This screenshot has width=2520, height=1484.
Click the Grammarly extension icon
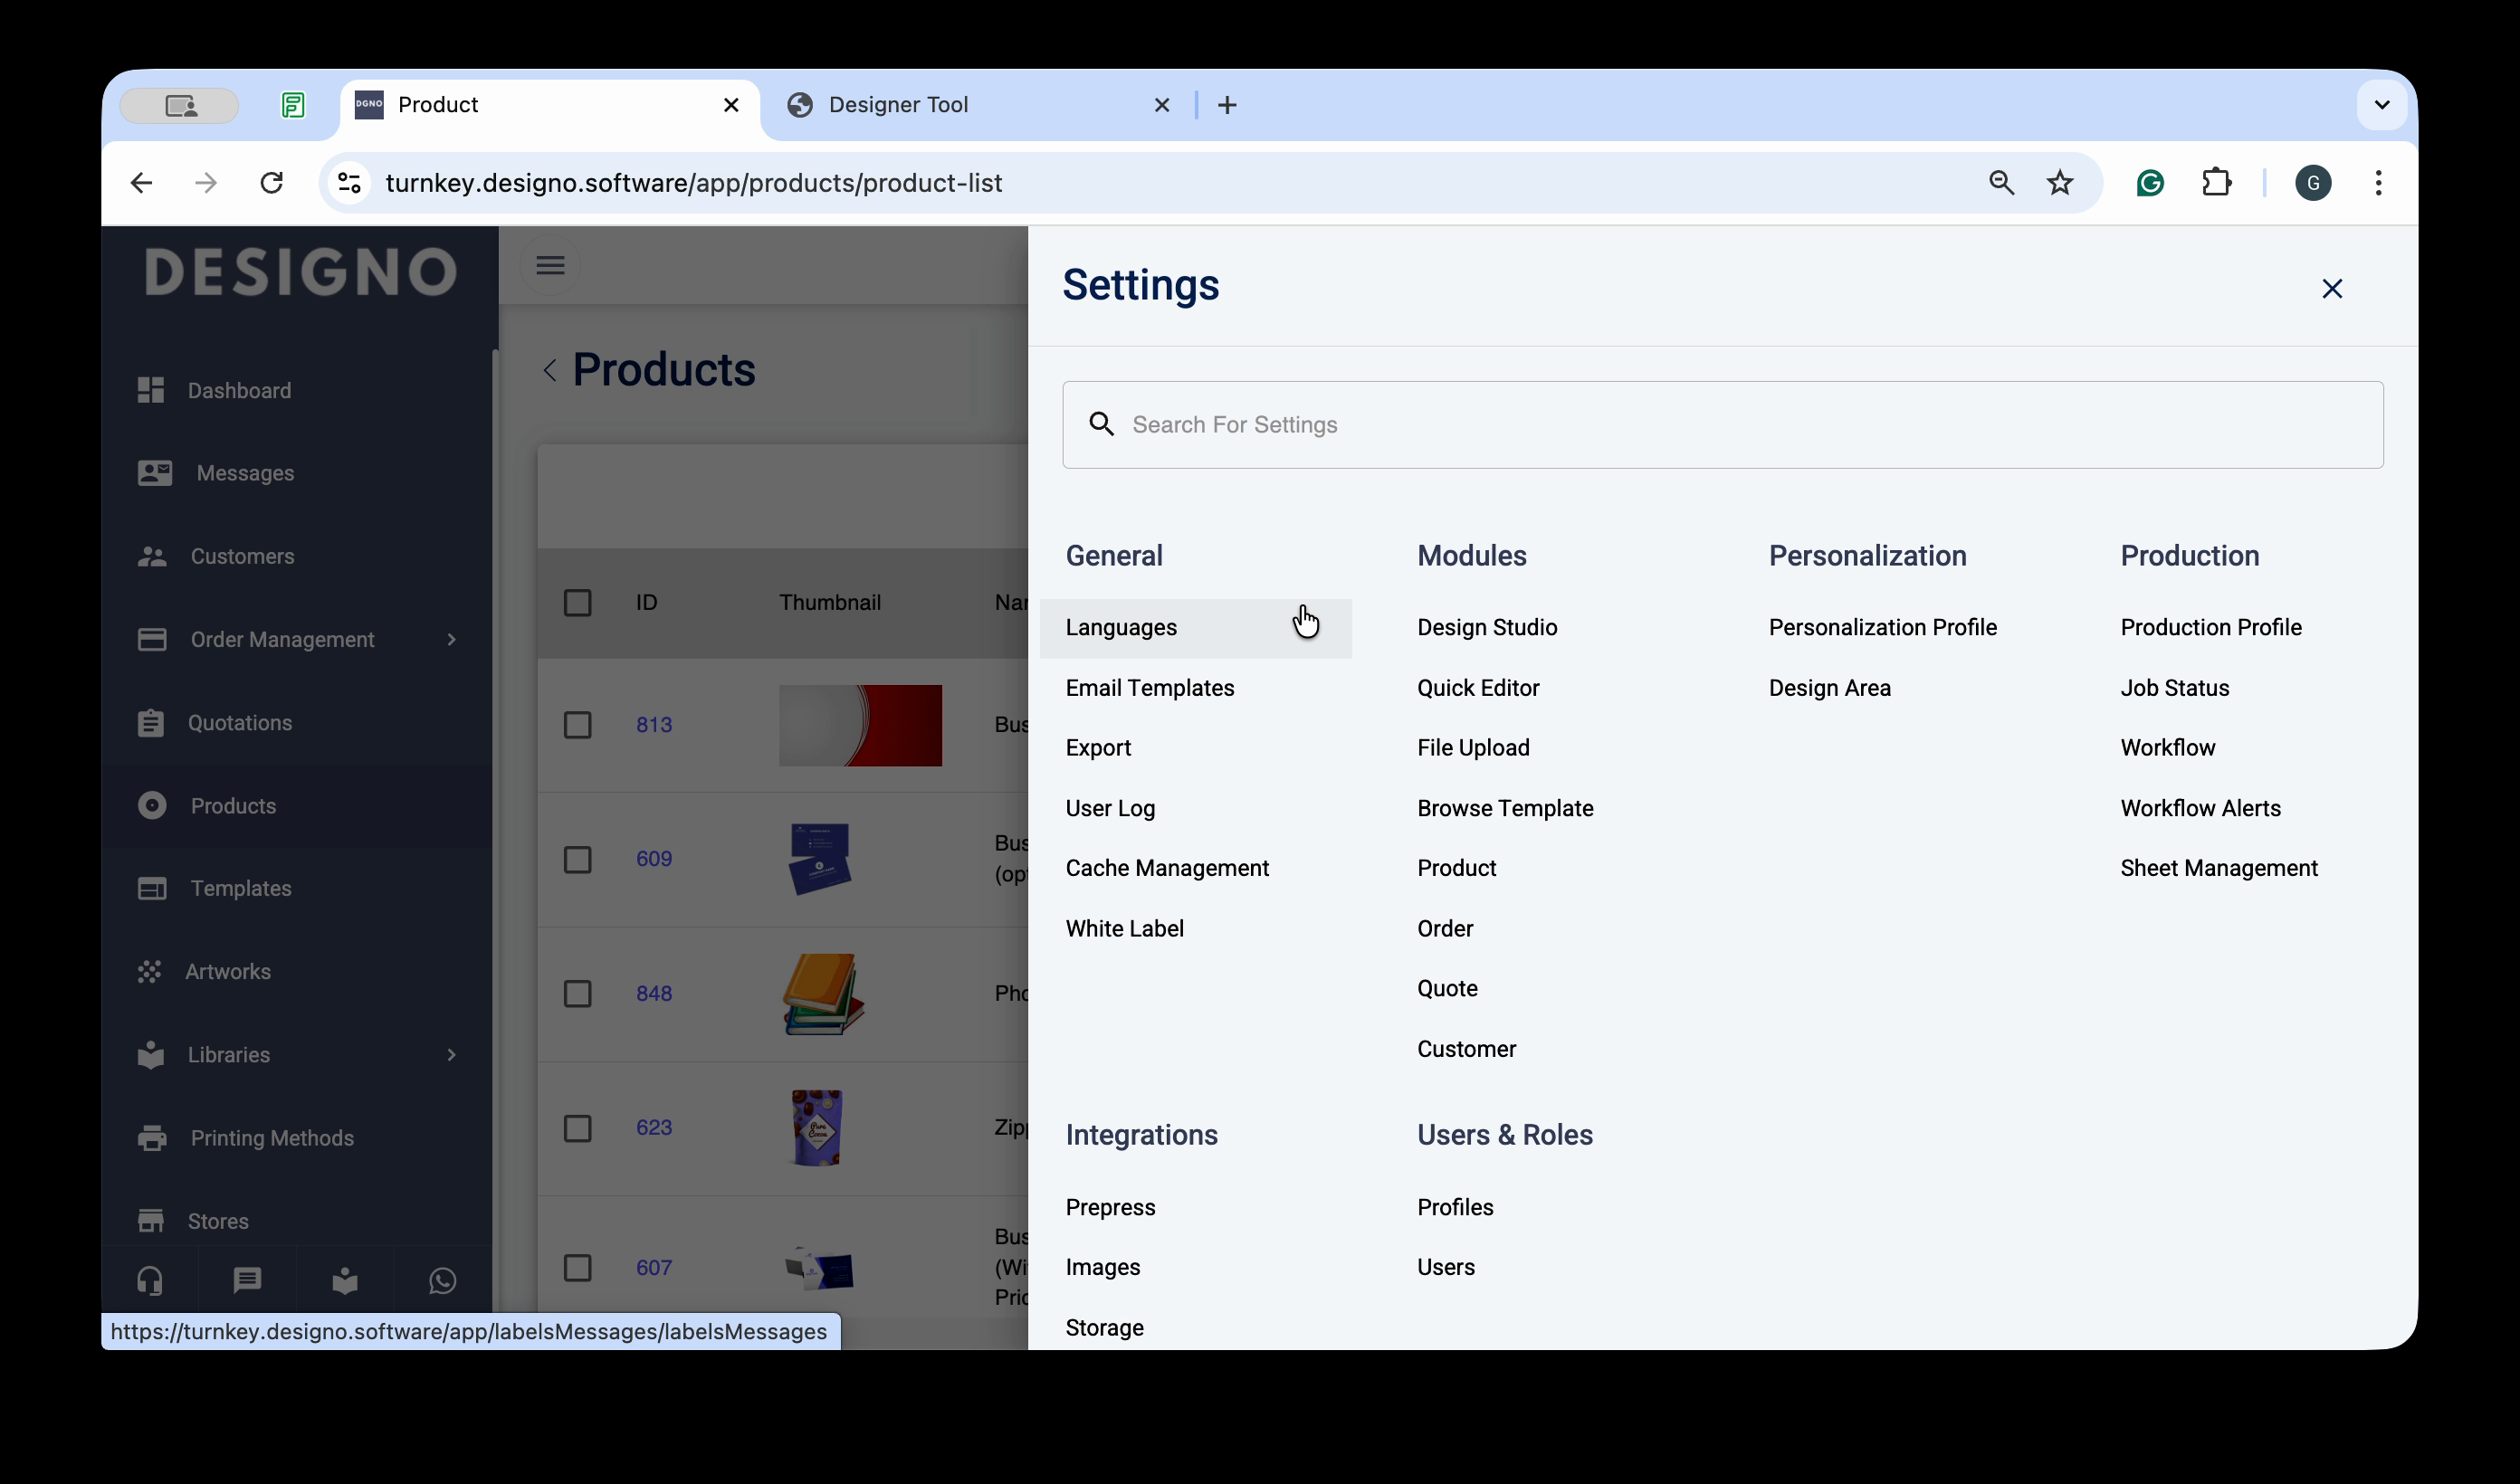[2149, 183]
